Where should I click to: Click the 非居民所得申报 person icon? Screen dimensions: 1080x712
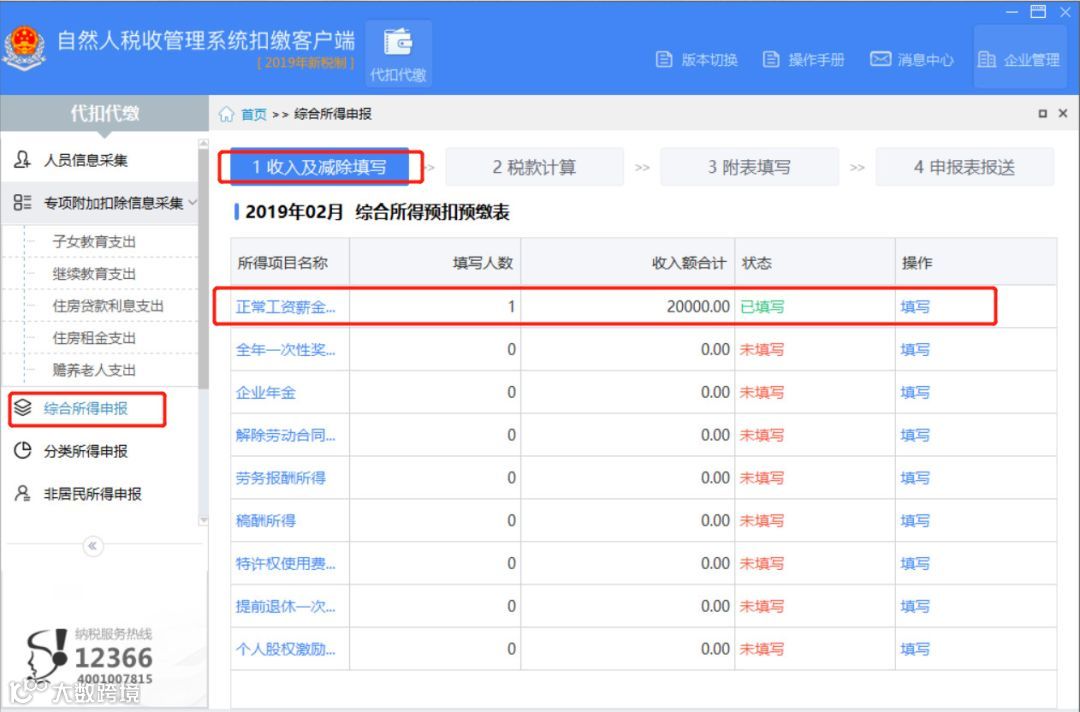tap(23, 493)
